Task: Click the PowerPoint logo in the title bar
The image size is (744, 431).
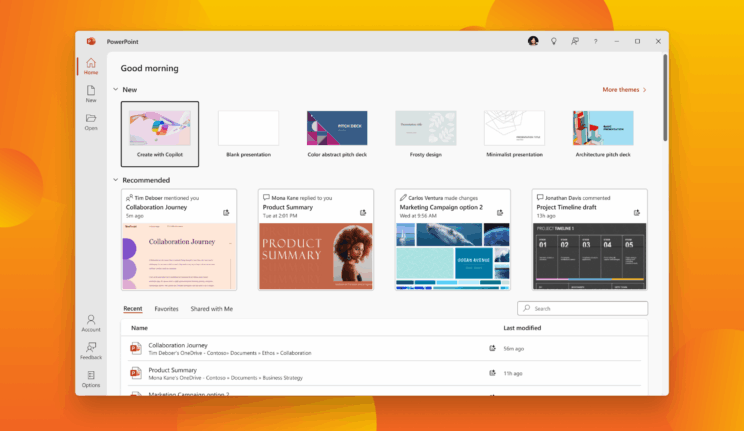Action: pos(91,41)
